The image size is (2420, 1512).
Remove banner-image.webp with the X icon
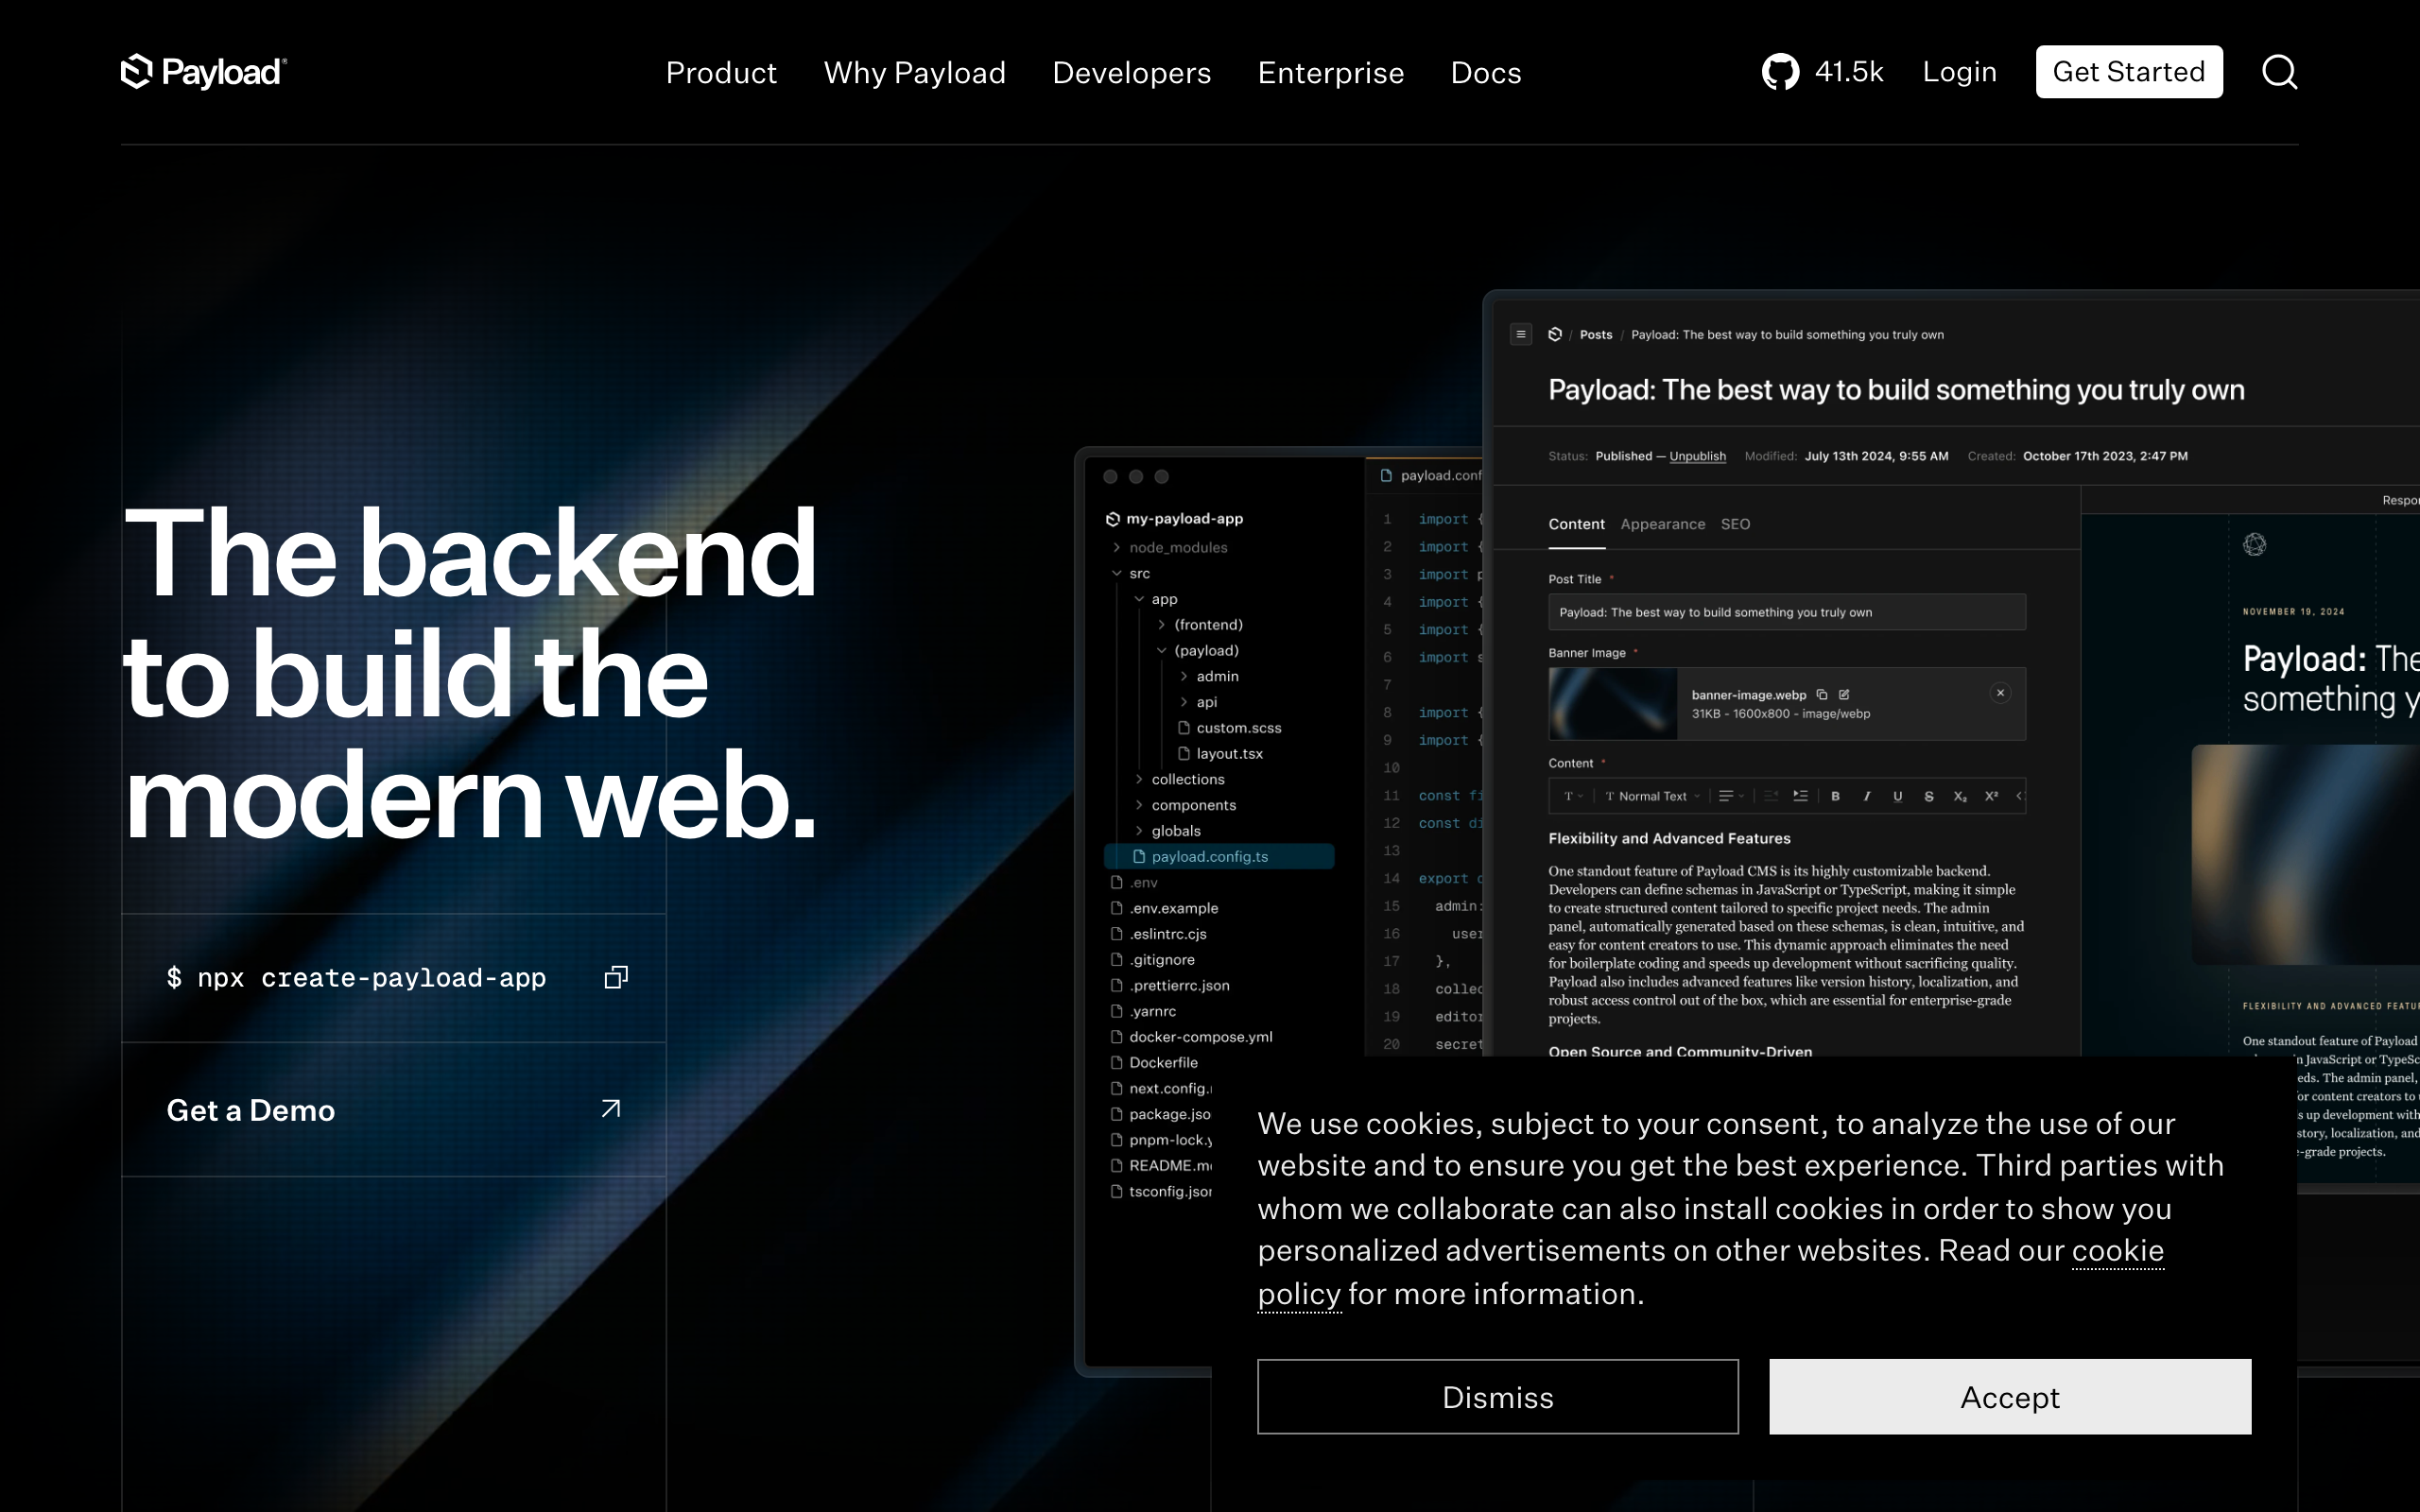click(2000, 693)
